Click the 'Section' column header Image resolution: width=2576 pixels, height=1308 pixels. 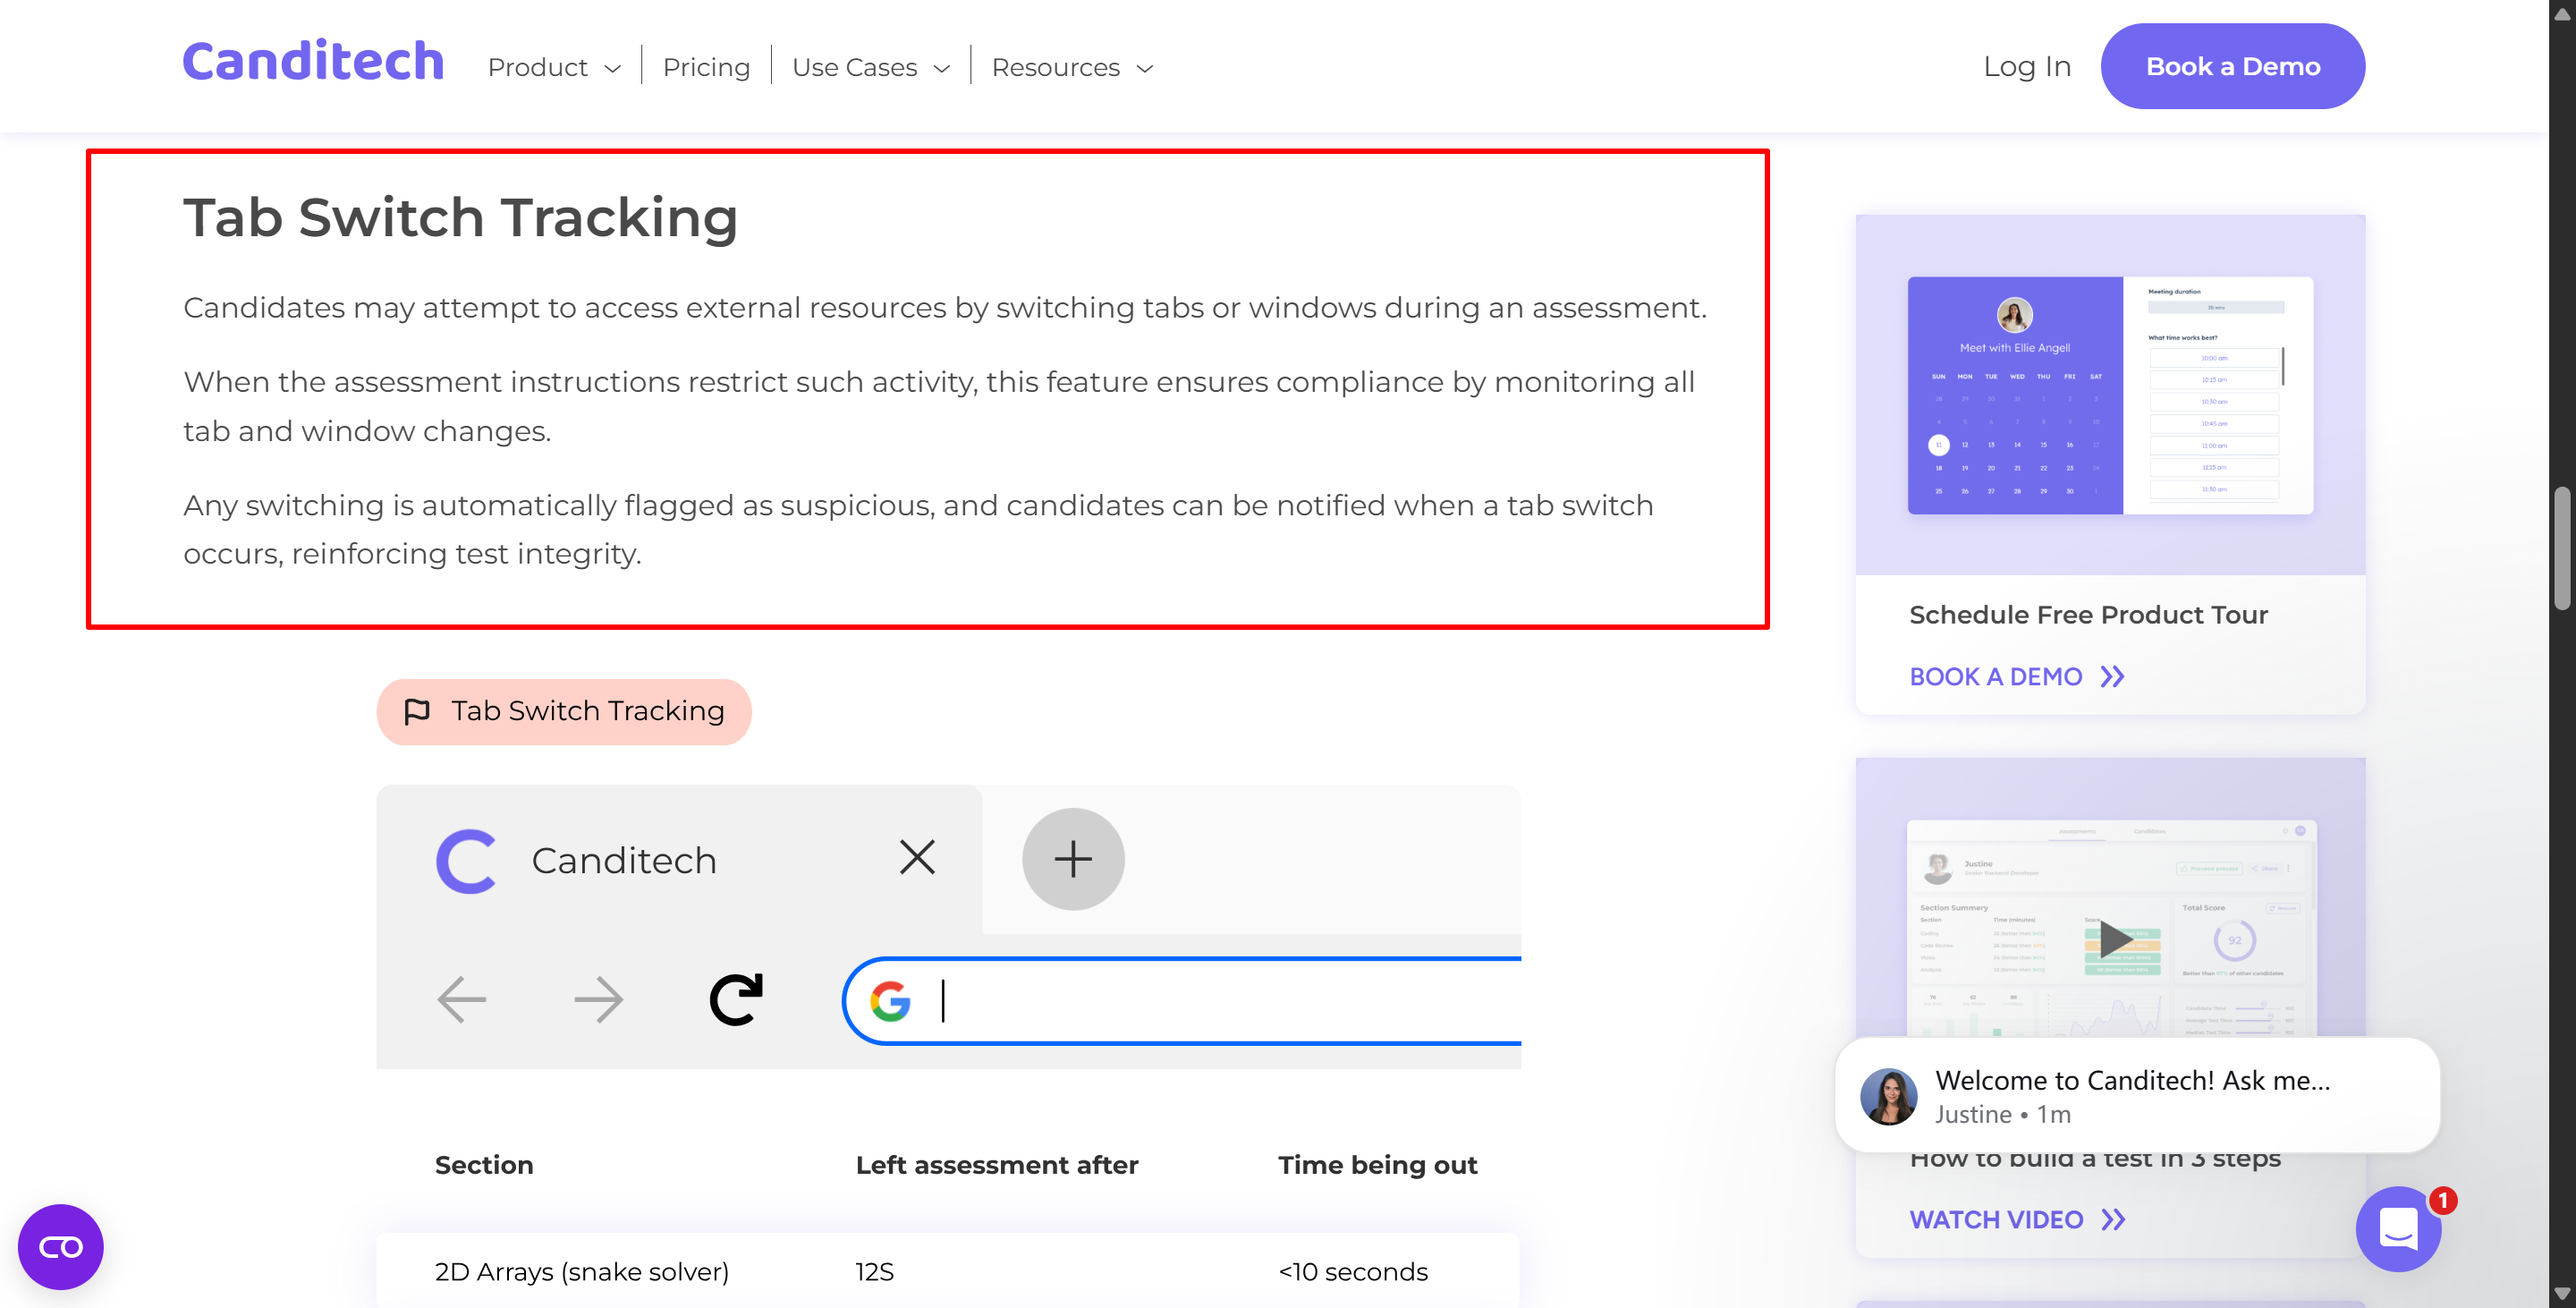pyautogui.click(x=484, y=1165)
